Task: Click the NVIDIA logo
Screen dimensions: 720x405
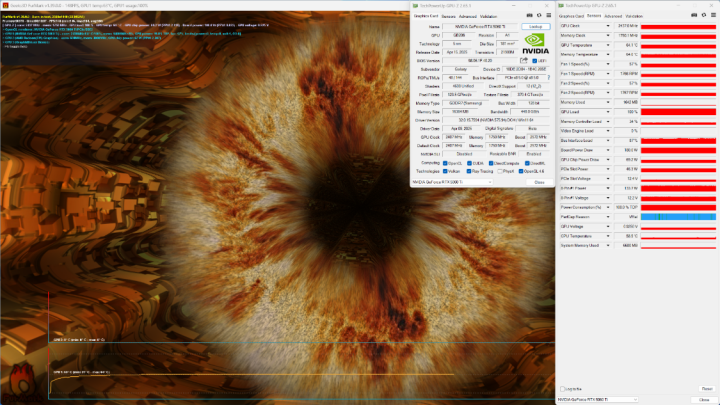Action: (535, 44)
